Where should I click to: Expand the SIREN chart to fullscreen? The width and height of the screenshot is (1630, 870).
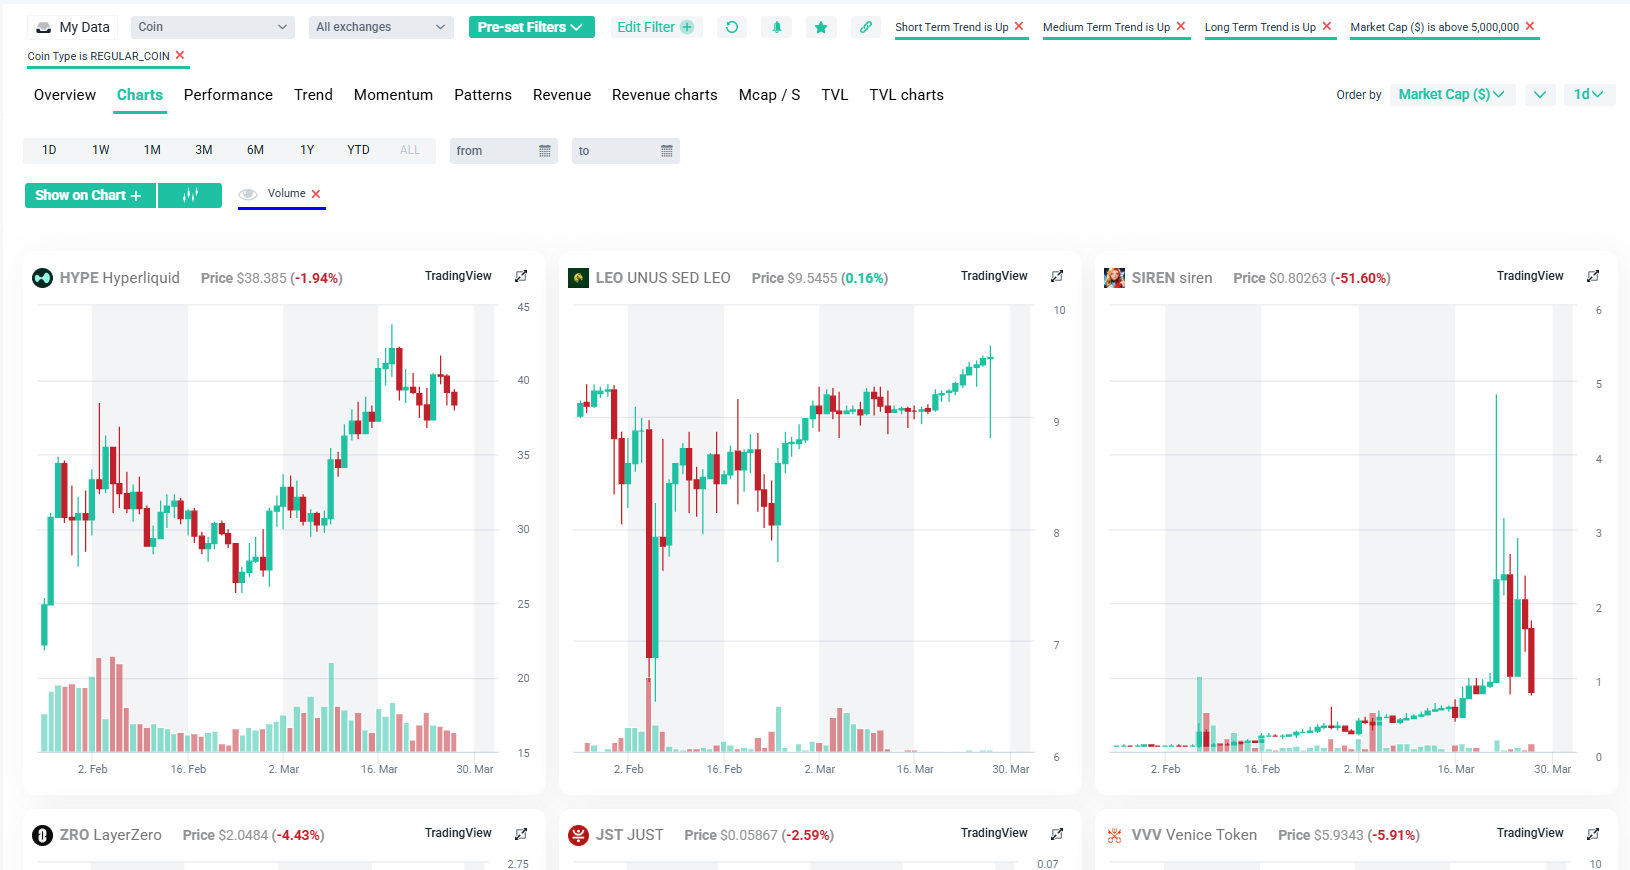tap(1593, 276)
